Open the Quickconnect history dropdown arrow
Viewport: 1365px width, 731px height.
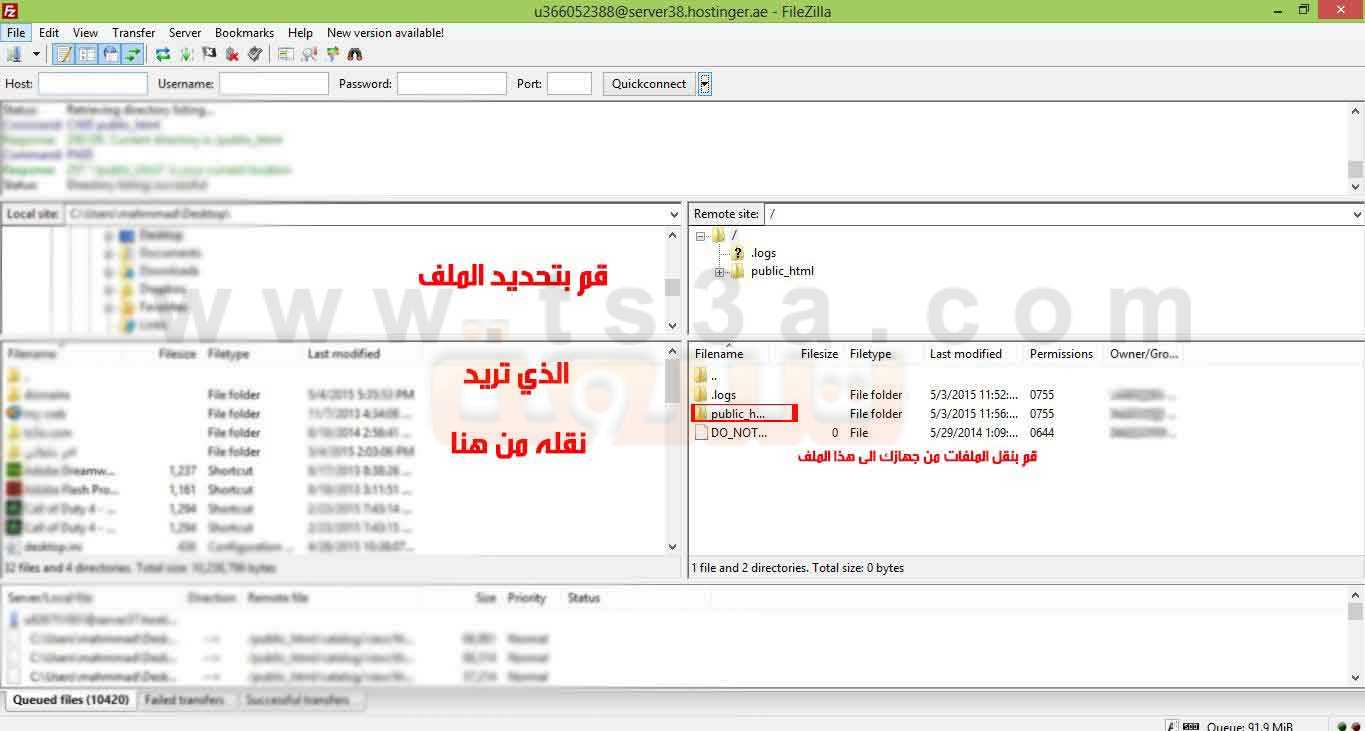click(705, 84)
